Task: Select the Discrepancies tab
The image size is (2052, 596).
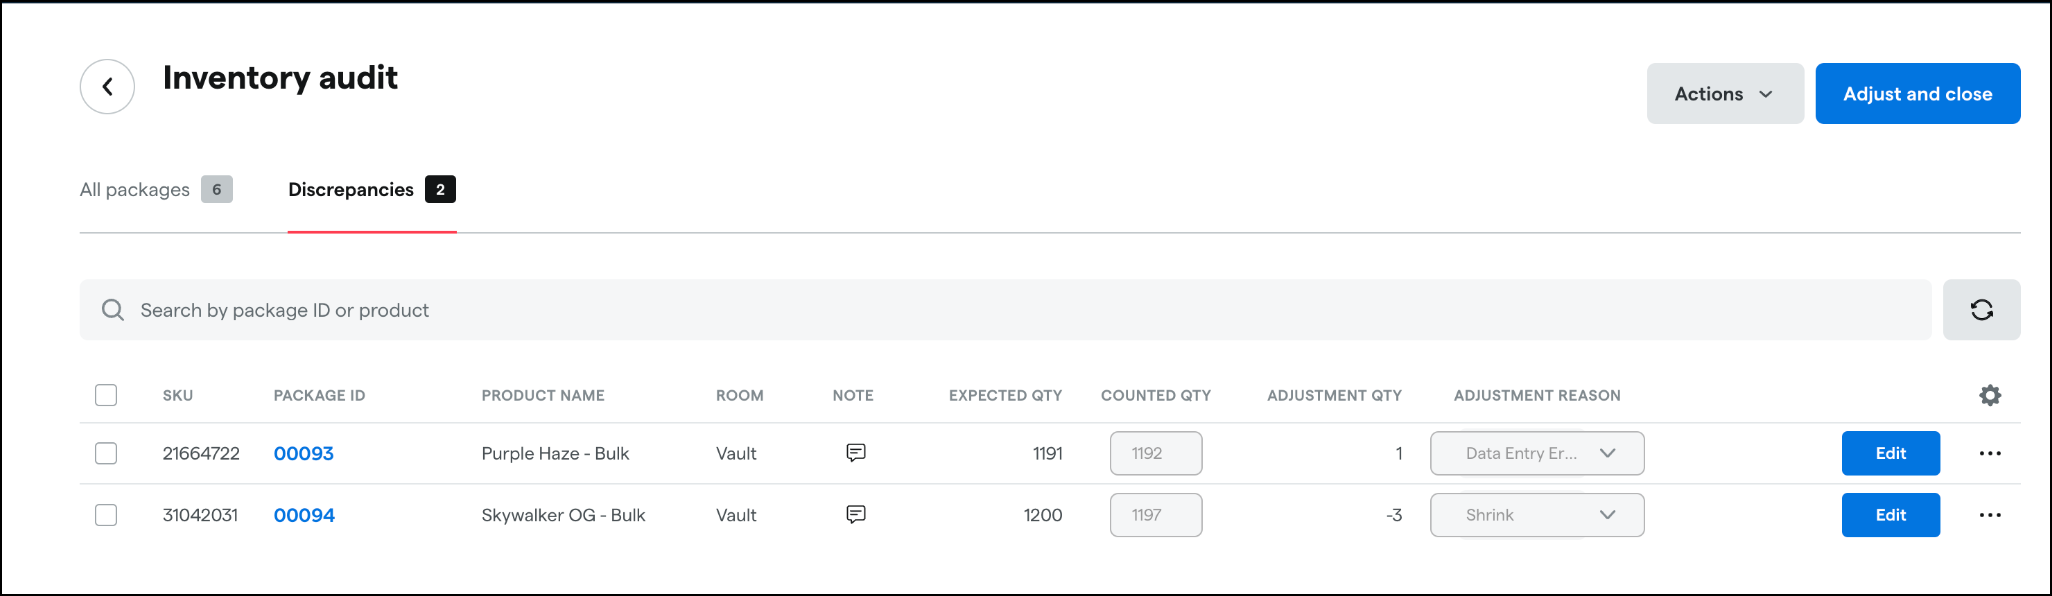Action: [372, 189]
